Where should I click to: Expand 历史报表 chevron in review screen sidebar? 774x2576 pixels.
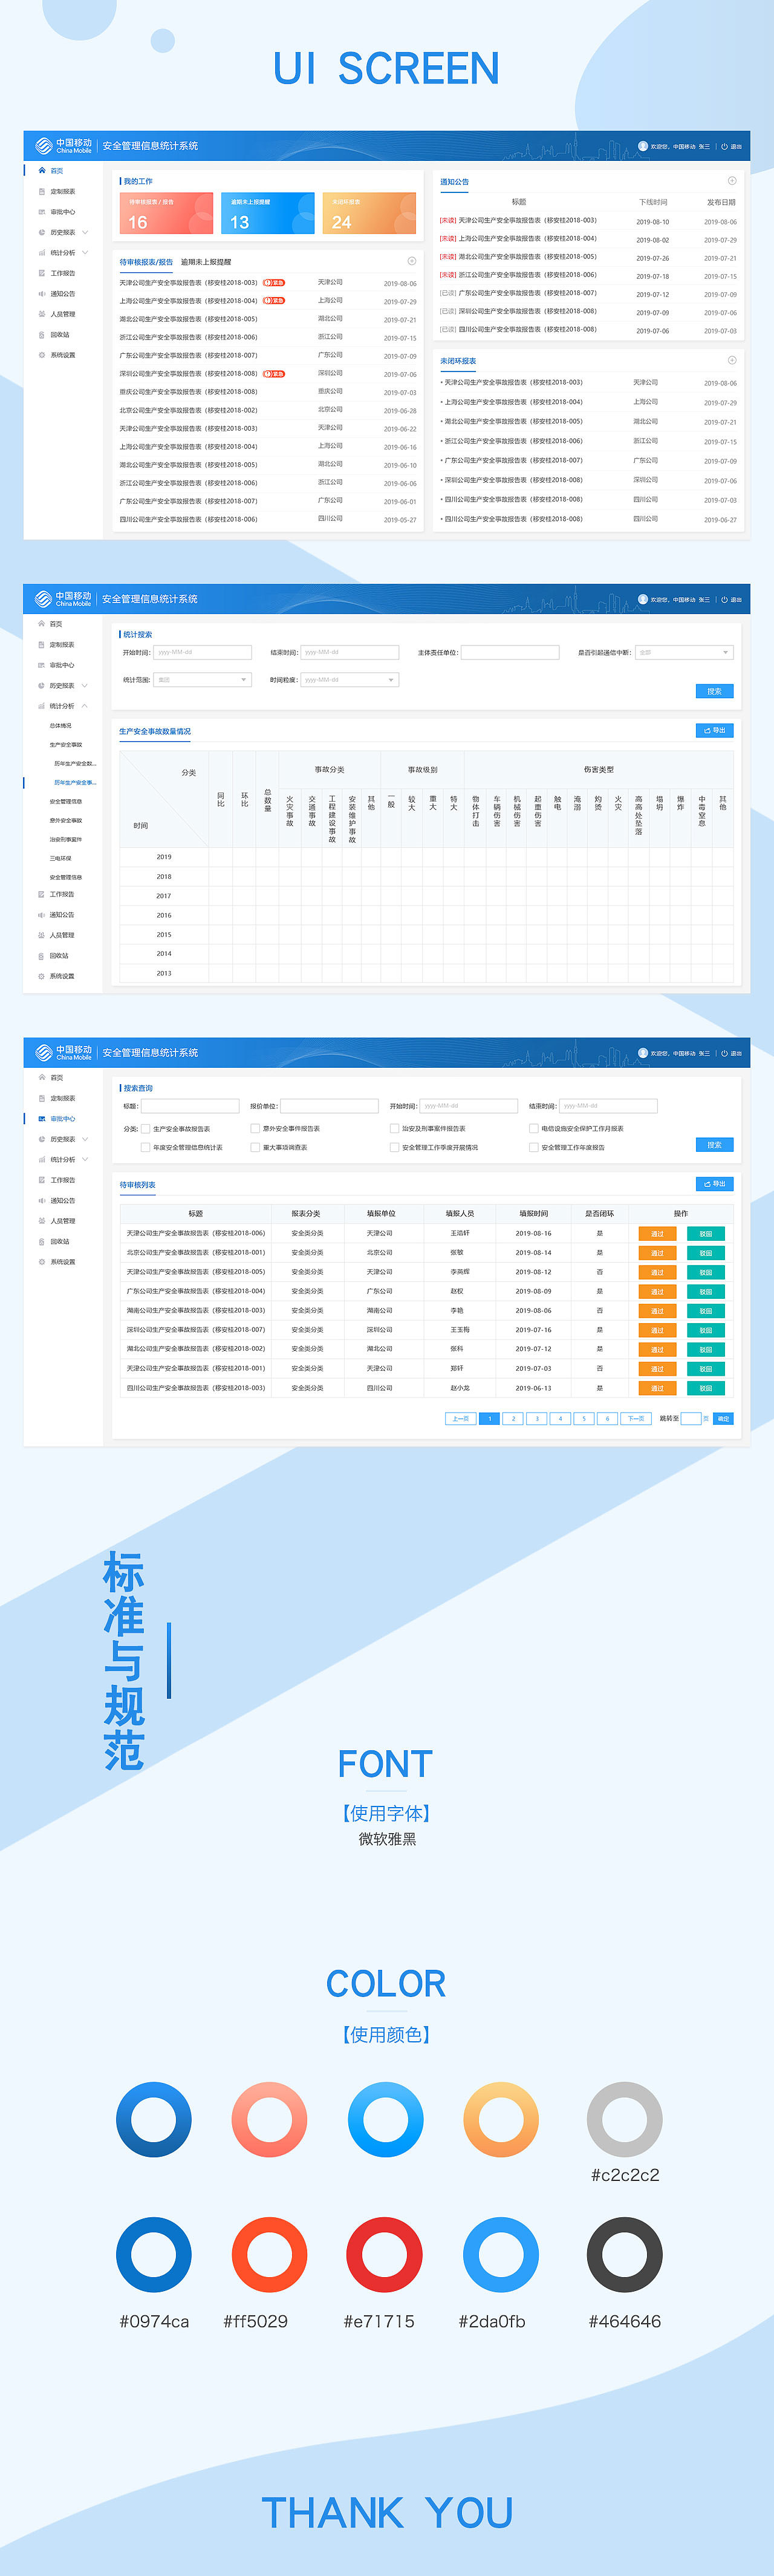85,1139
